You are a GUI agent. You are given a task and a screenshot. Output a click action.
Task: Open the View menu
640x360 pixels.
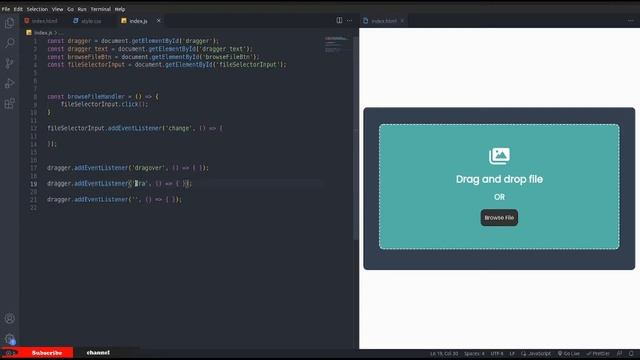(58, 9)
